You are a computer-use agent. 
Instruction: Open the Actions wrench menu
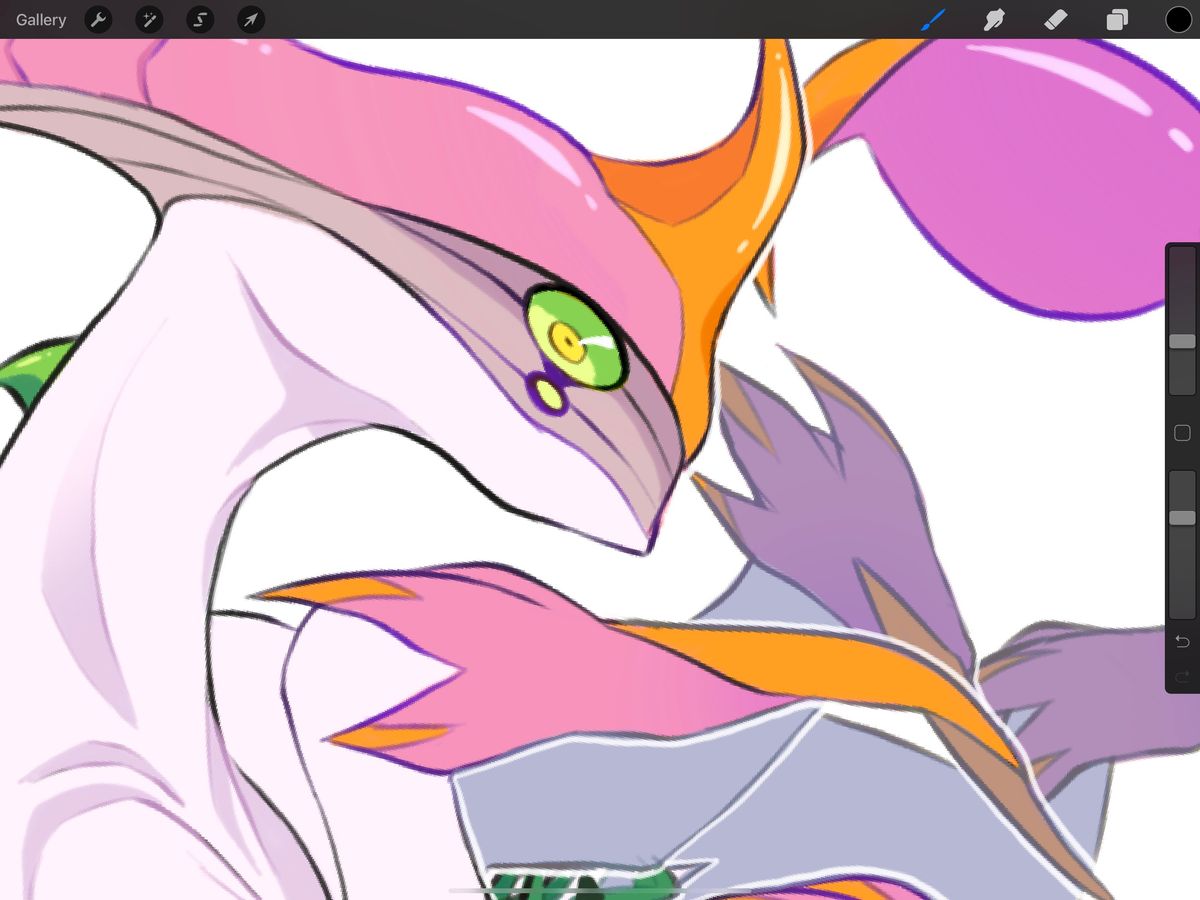(98, 19)
